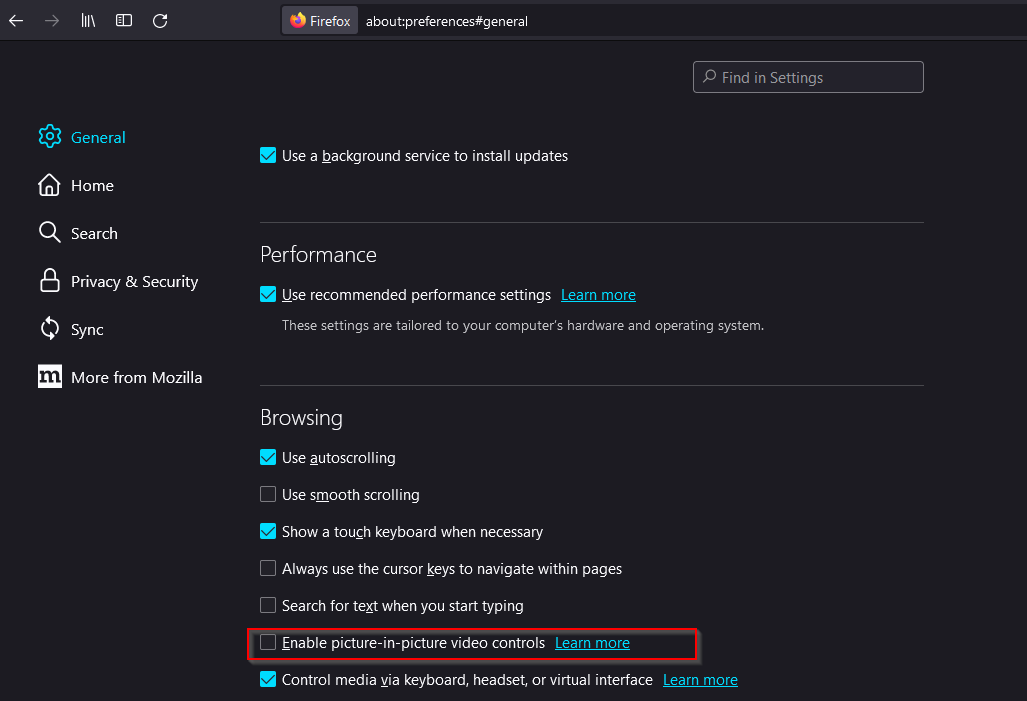Image resolution: width=1027 pixels, height=701 pixels.
Task: Click the magnifier in Find in Settings
Action: 709,77
